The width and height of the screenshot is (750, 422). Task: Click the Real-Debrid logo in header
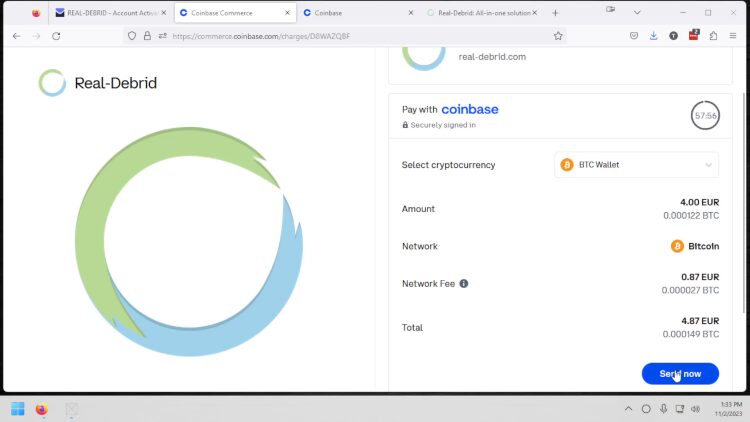coord(98,83)
